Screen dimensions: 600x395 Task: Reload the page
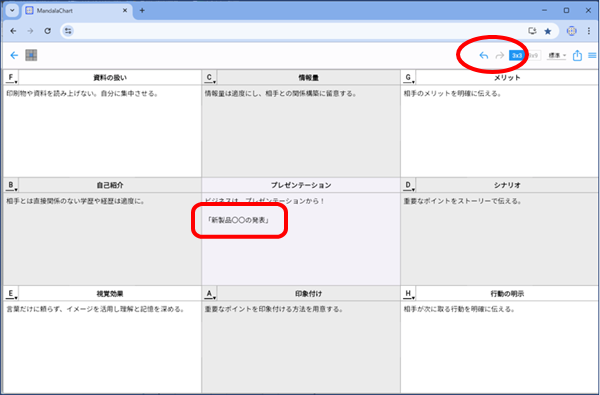tap(47, 31)
